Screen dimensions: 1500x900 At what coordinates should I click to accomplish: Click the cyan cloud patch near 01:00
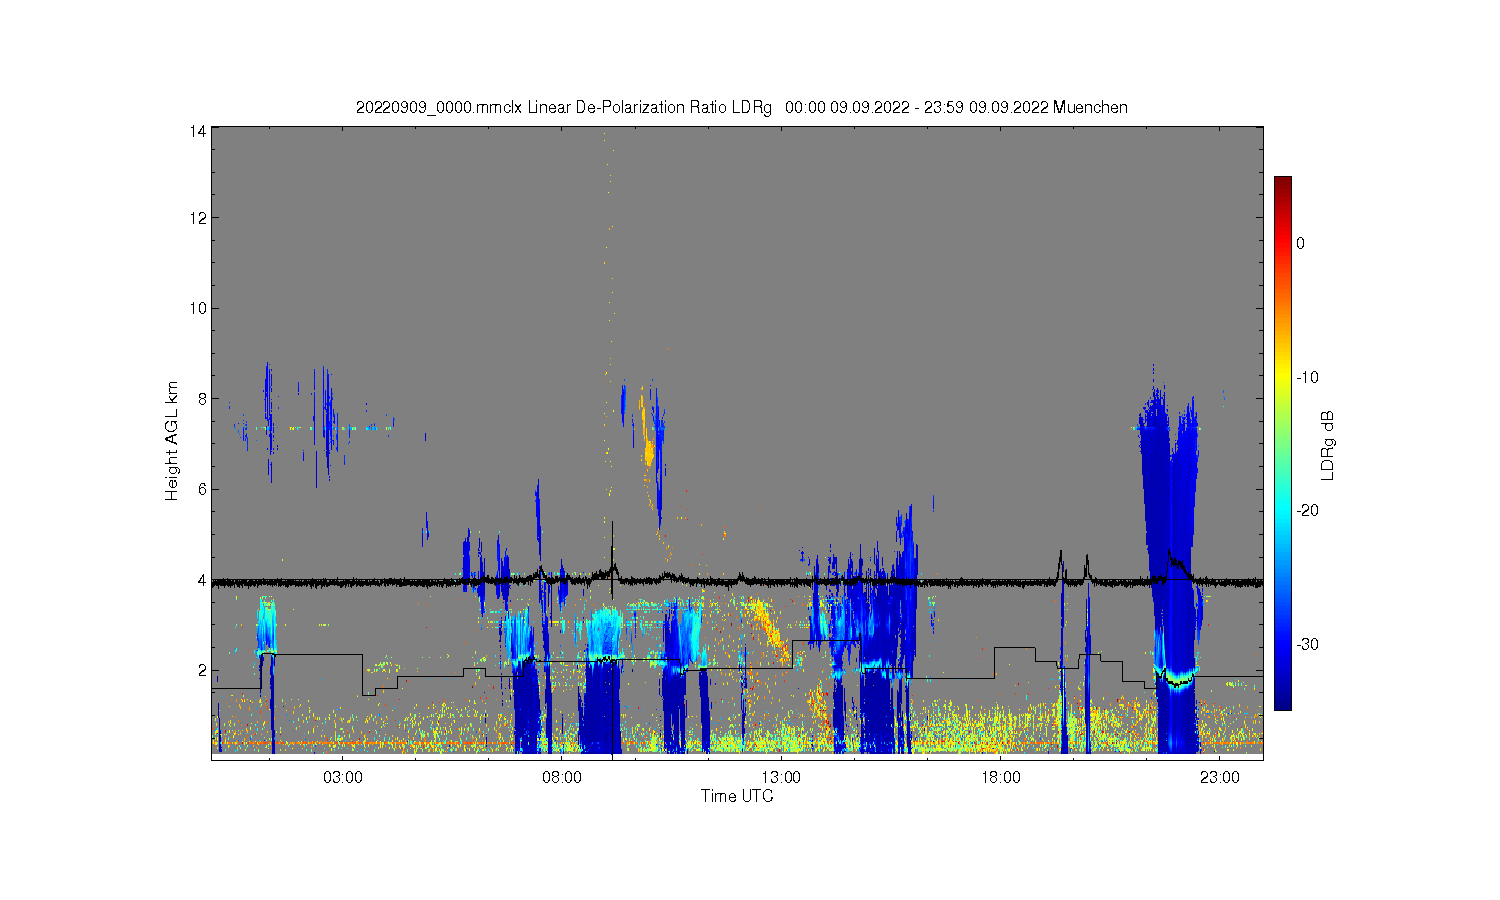[266, 626]
